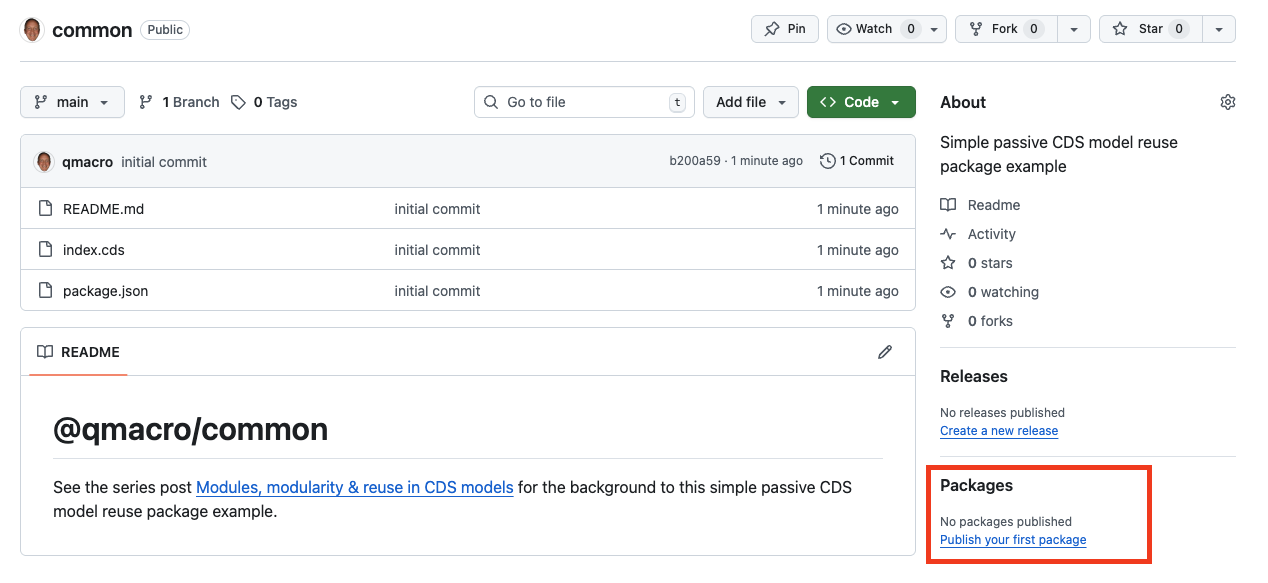Edit the README via the pencil icon
The width and height of the screenshot is (1268, 583).
[x=885, y=351]
